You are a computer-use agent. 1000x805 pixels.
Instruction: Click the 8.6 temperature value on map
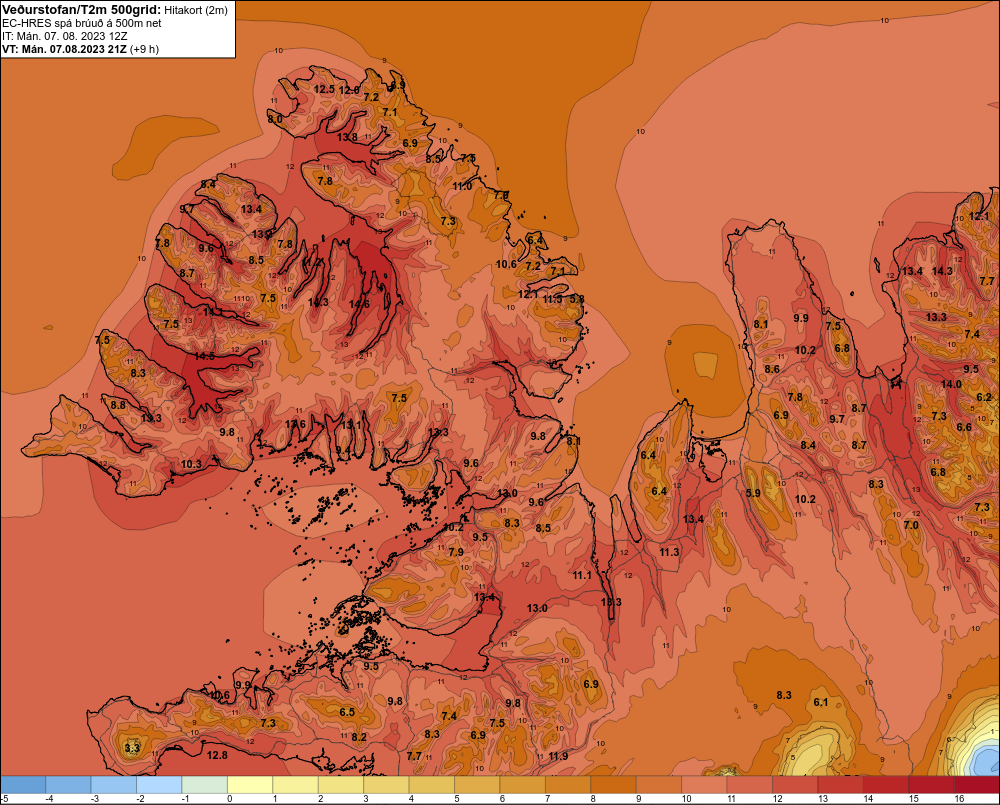(772, 369)
